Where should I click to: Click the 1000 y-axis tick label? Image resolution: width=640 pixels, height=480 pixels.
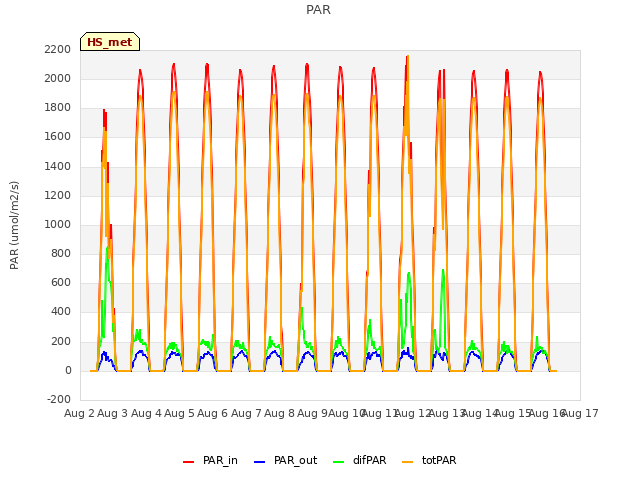(x=58, y=224)
